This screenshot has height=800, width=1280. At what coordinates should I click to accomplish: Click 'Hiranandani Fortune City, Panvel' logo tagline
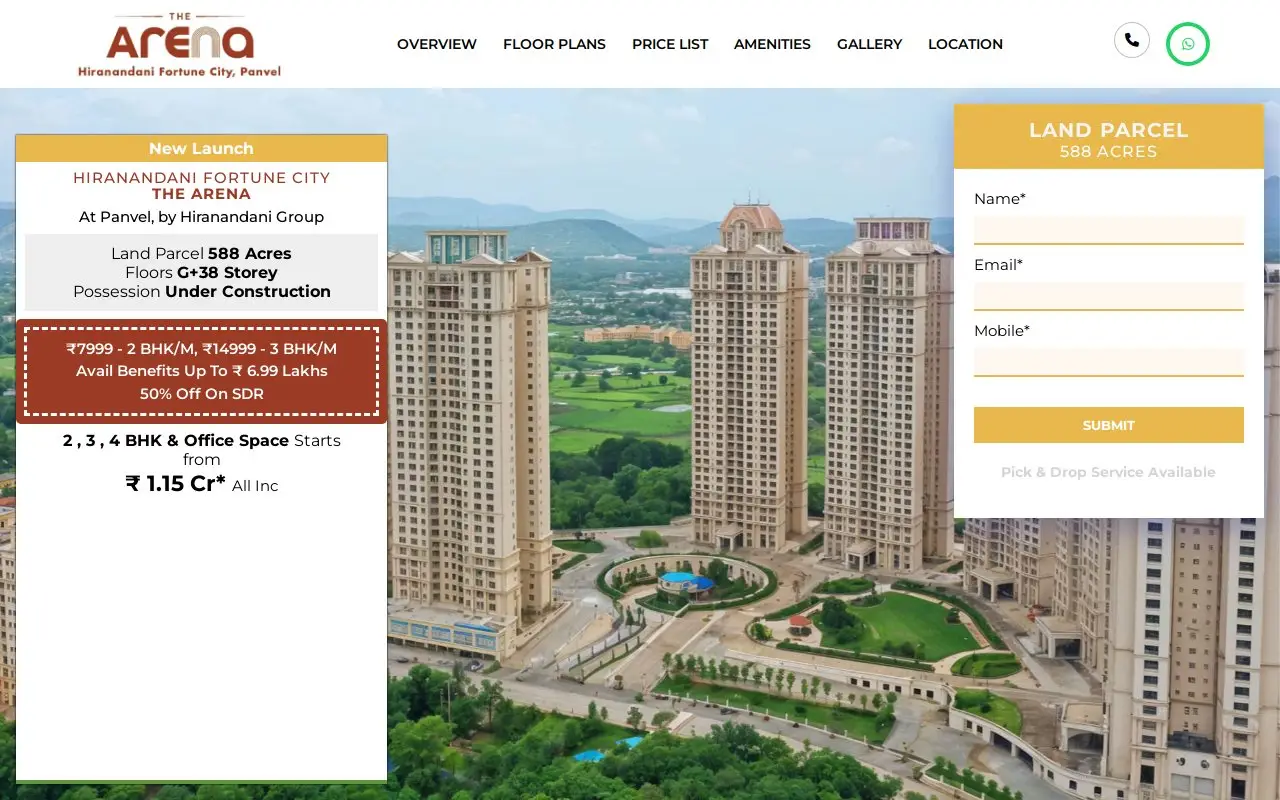180,72
